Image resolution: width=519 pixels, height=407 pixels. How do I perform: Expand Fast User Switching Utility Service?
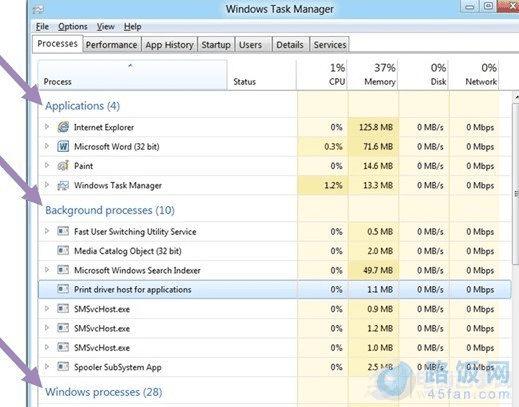pyautogui.click(x=47, y=231)
